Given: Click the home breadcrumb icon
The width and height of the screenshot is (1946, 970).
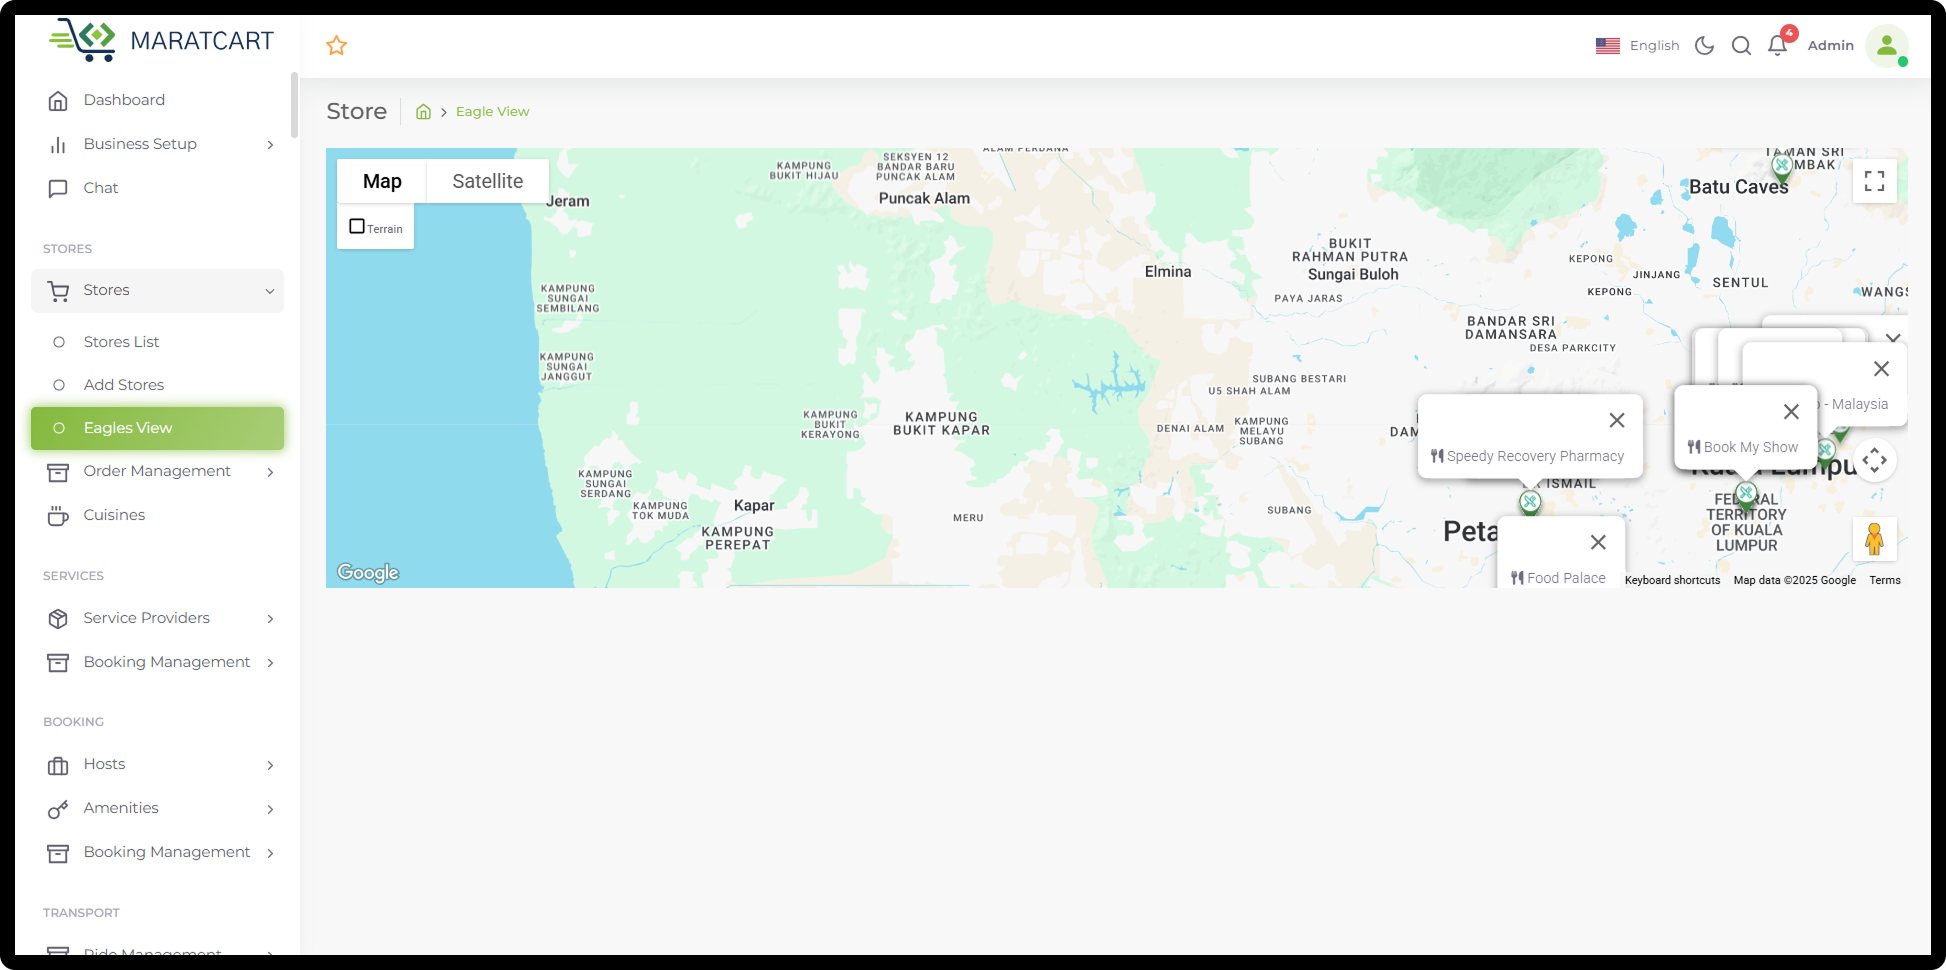Looking at the screenshot, I should [423, 112].
